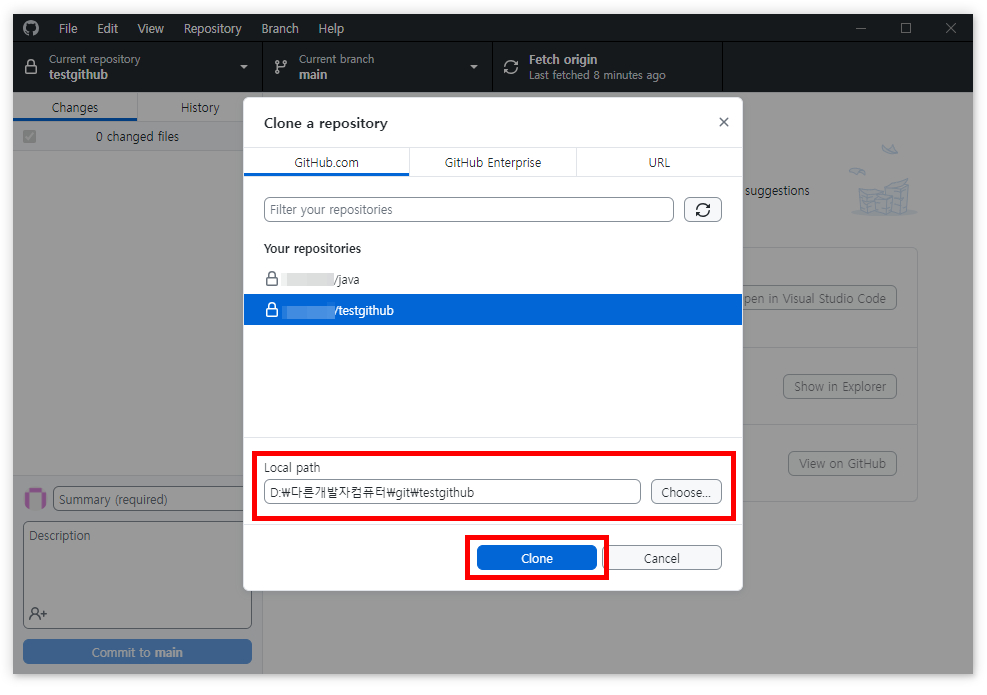Click the Cancel button

click(662, 558)
